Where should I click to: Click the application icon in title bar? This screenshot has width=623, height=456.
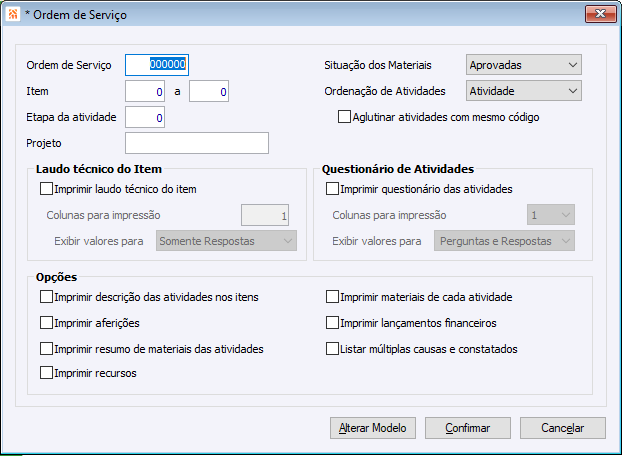tap(13, 14)
